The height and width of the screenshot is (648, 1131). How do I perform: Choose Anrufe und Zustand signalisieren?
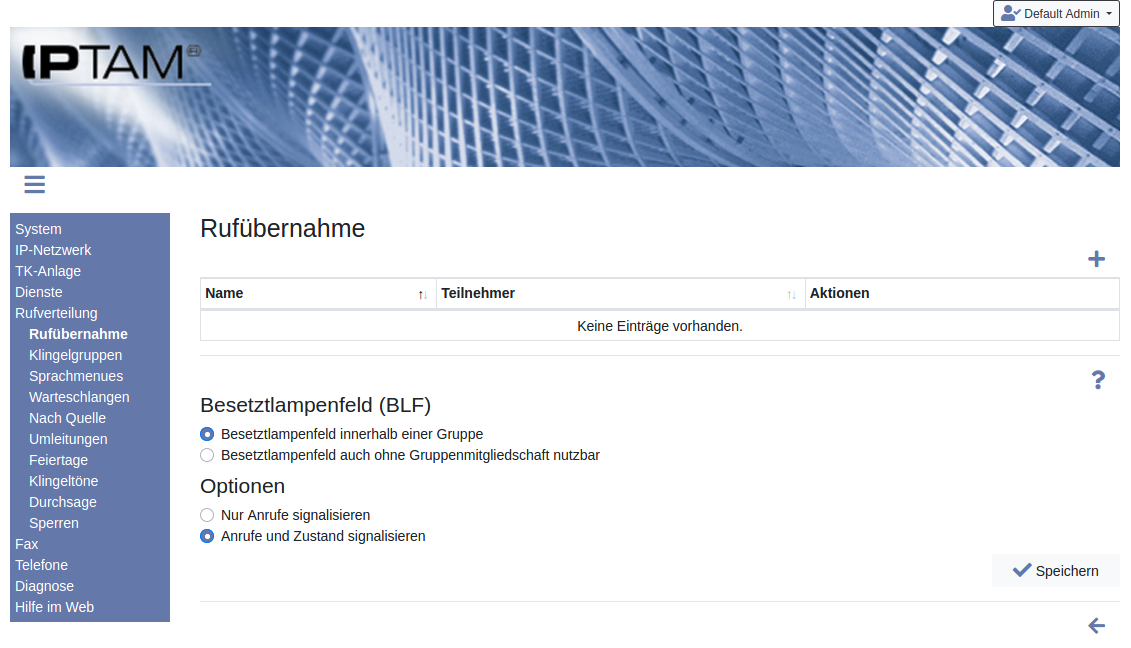tap(207, 536)
